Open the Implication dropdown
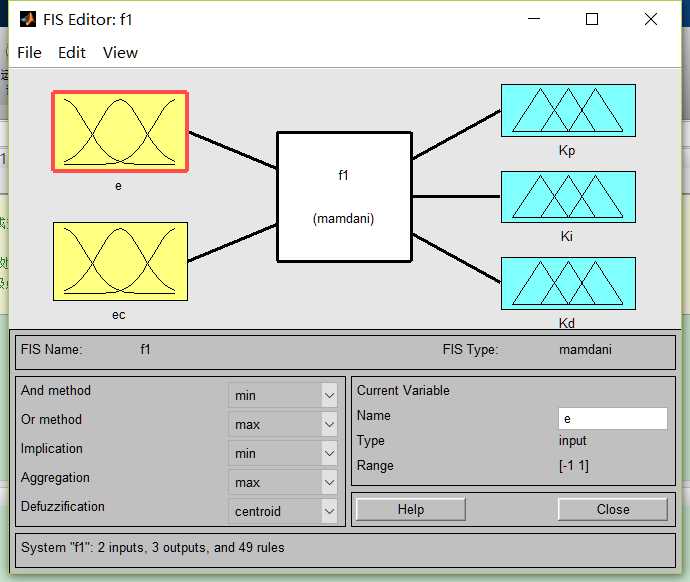The image size is (690, 582). click(x=283, y=454)
